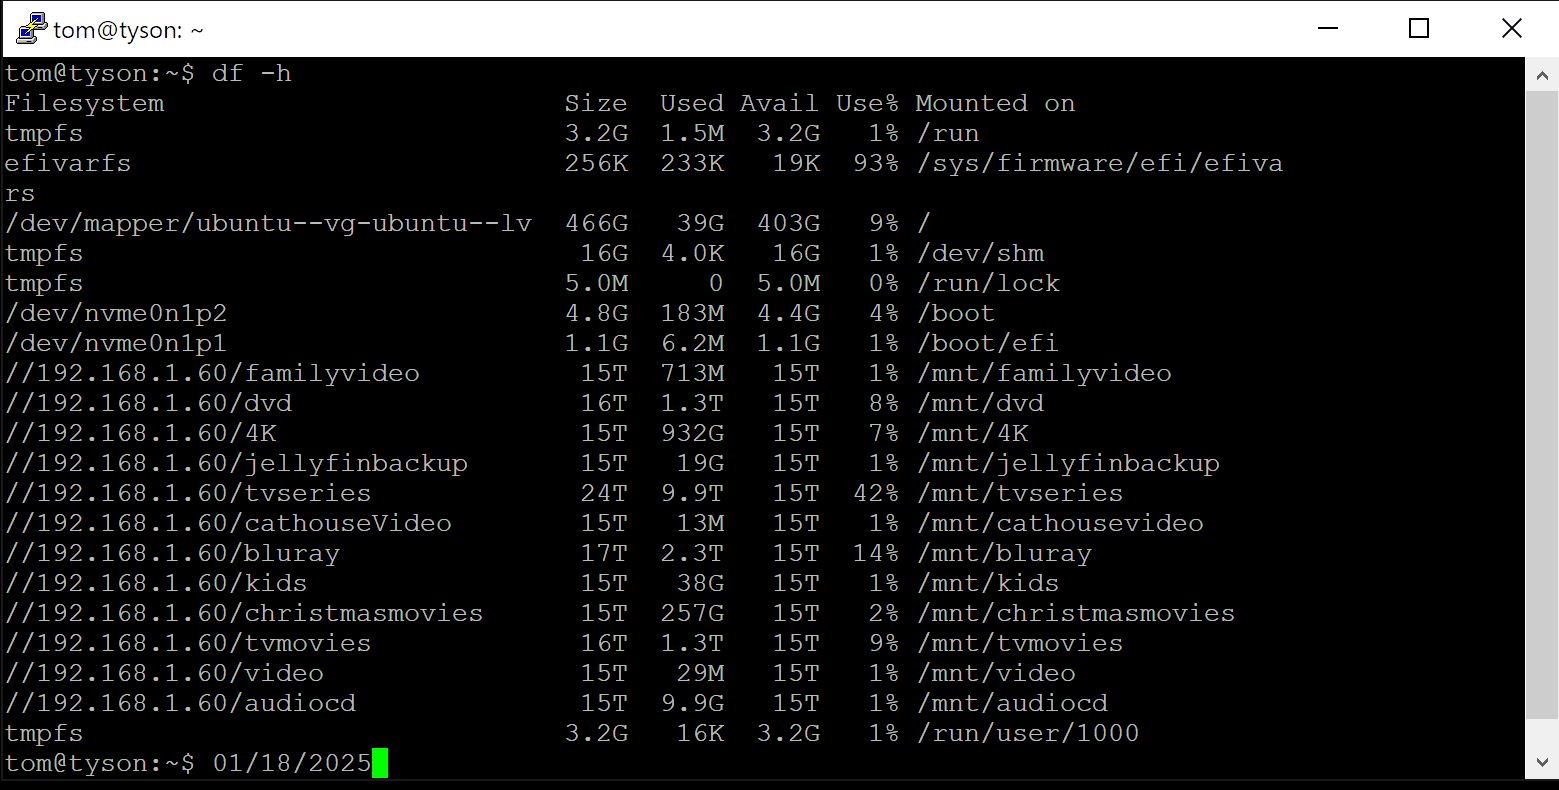
Task: Open the PuTTY system menu icon
Action: click(31, 28)
